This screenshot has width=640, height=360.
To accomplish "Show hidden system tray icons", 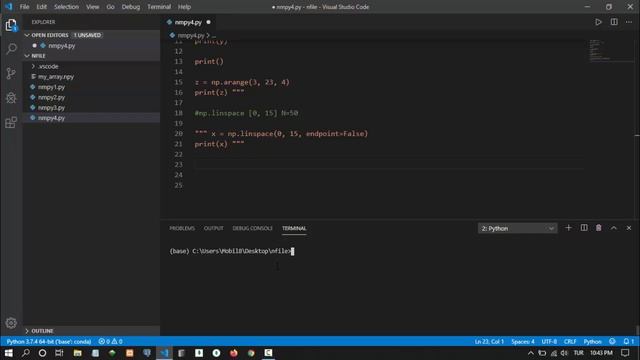I will (531, 353).
